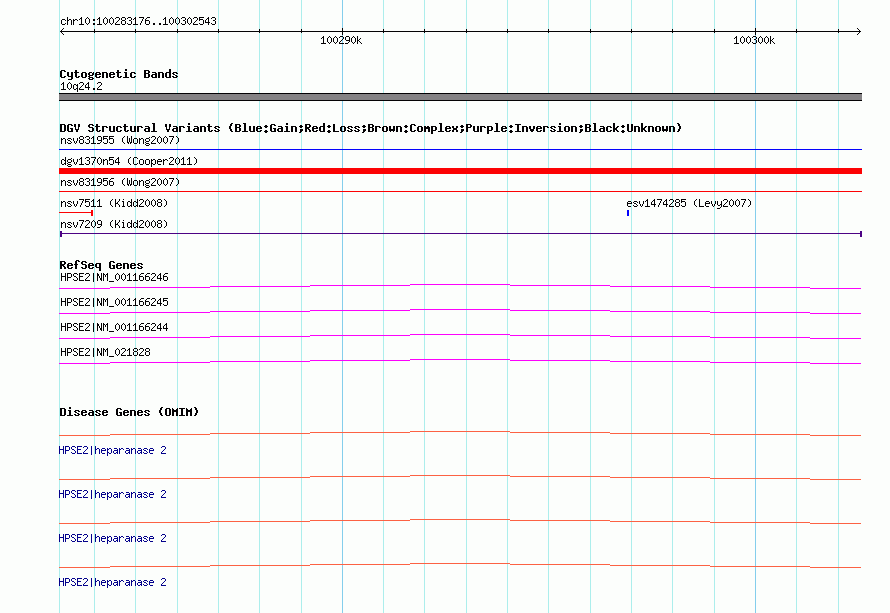The height and width of the screenshot is (613, 890).
Task: Click the left arrowhead of the ruler
Action: (x=62, y=31)
